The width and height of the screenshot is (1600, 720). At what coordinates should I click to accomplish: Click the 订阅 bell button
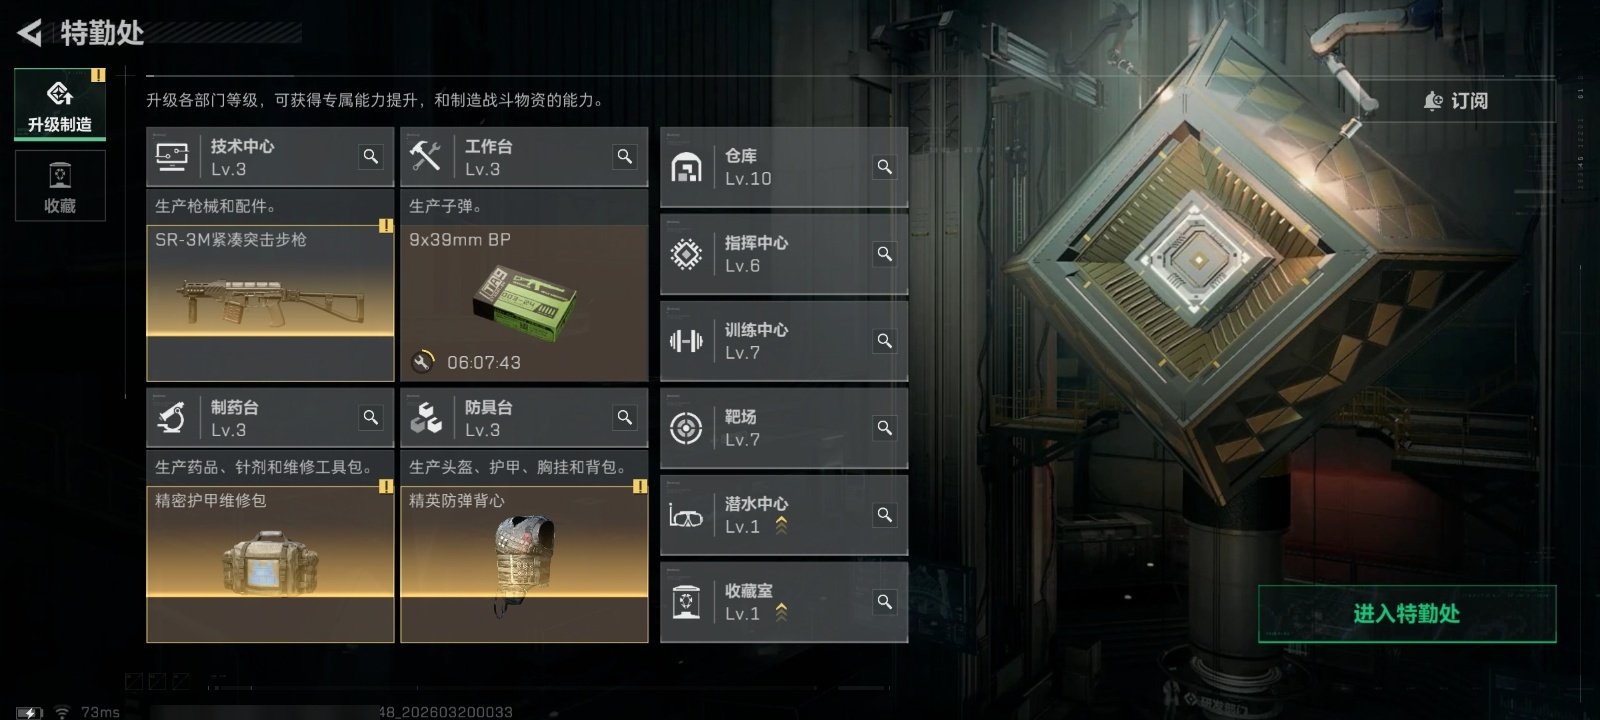[1456, 101]
